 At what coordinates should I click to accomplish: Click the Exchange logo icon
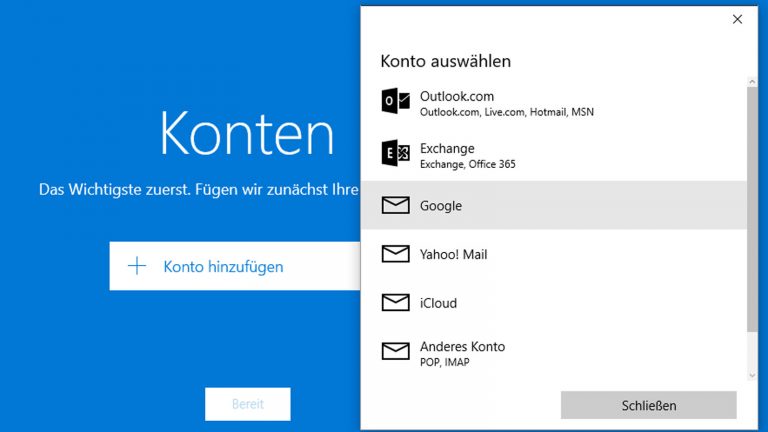pos(396,154)
